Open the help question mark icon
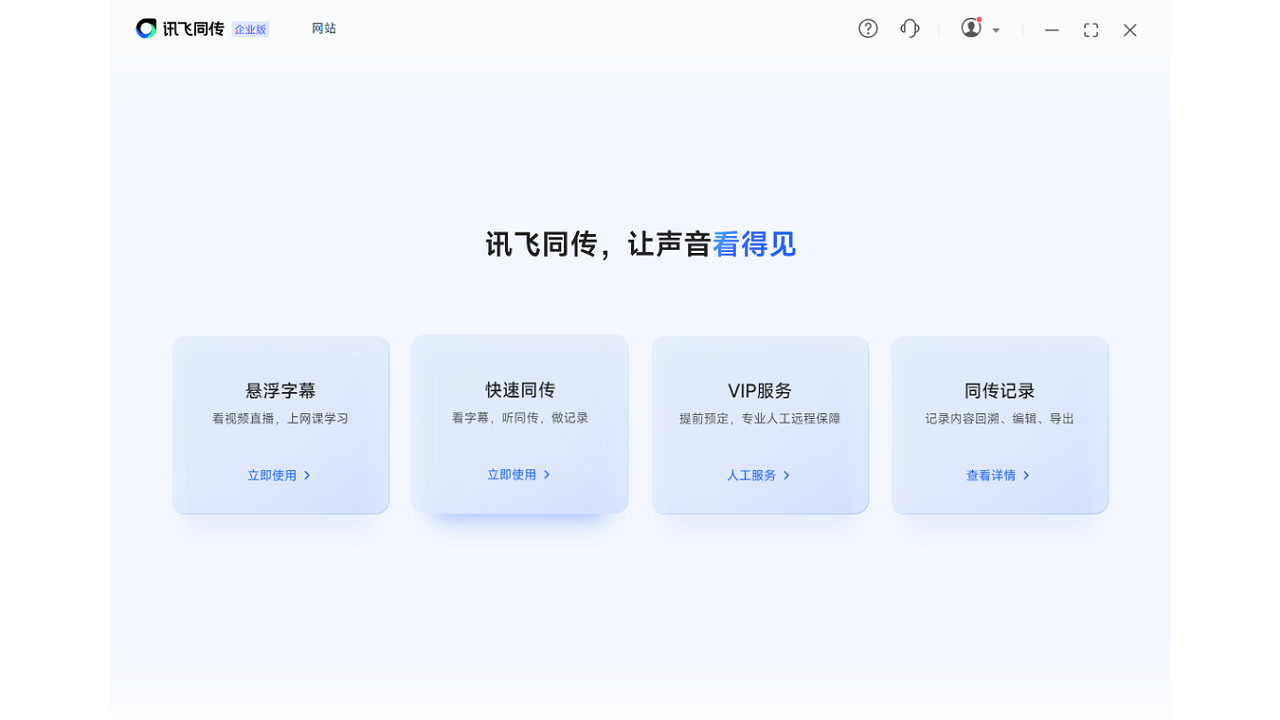 (x=868, y=29)
